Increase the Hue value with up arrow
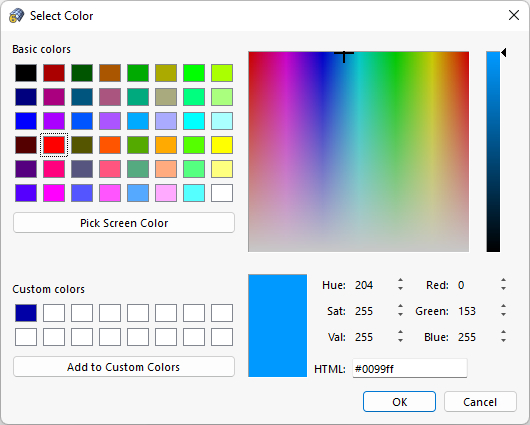The image size is (530, 425). coord(400,280)
